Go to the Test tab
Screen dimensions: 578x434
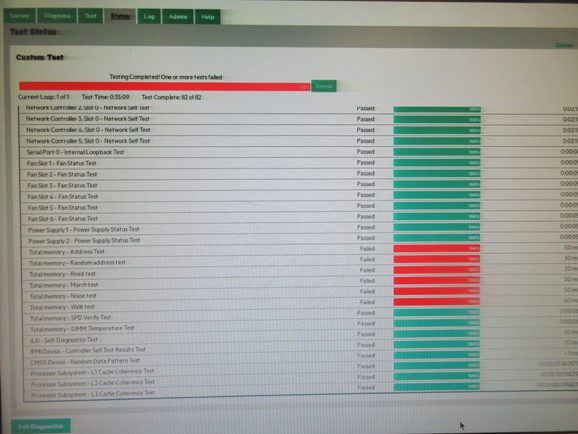(x=90, y=16)
